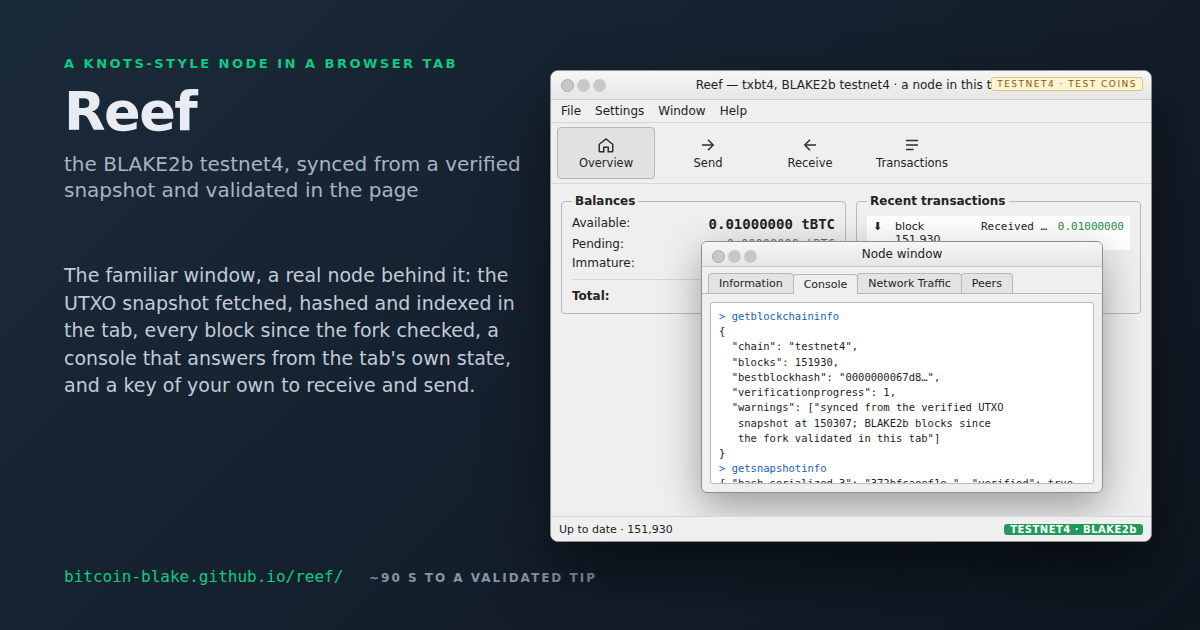The width and height of the screenshot is (1200, 630).
Task: Click the green 0.01000000 amount
Action: (1091, 226)
